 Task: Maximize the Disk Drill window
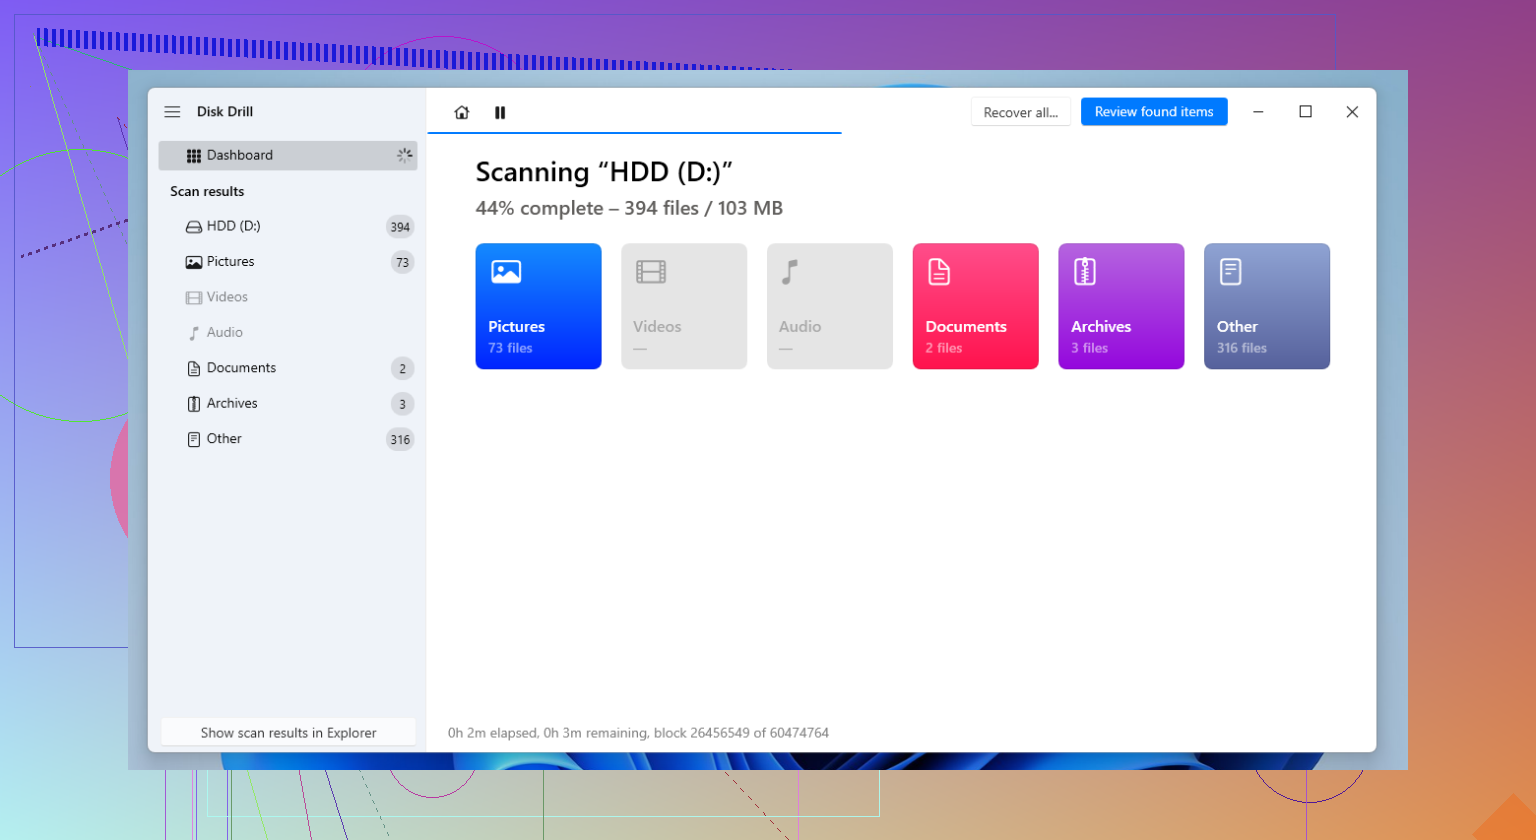coord(1305,112)
